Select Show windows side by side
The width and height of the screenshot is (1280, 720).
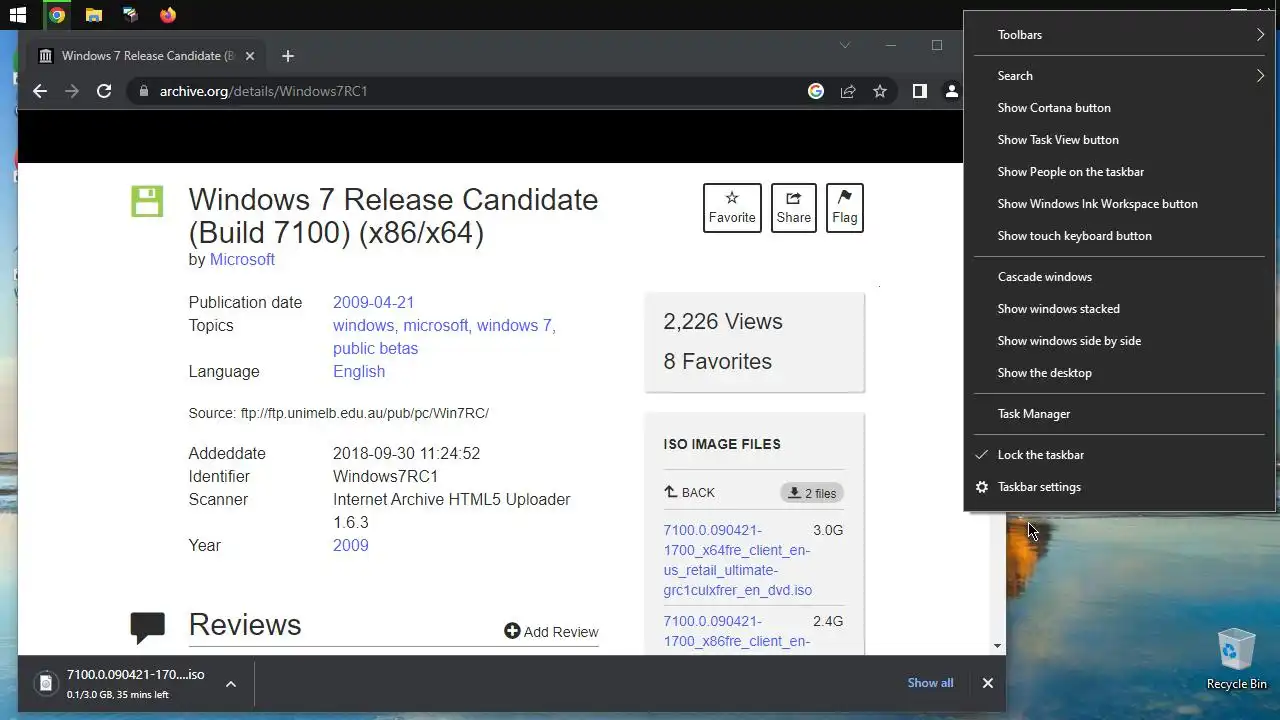click(x=1119, y=341)
